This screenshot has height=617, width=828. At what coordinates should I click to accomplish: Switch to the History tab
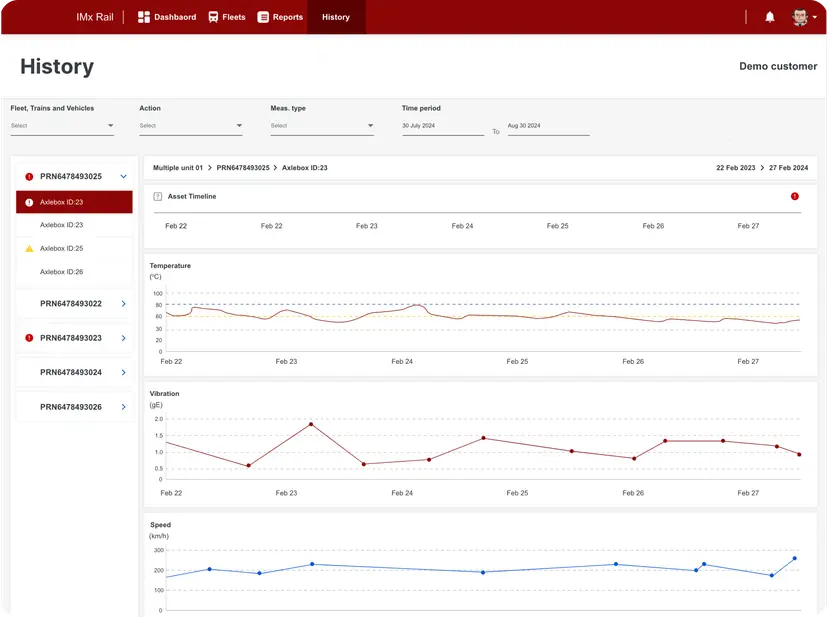[335, 16]
